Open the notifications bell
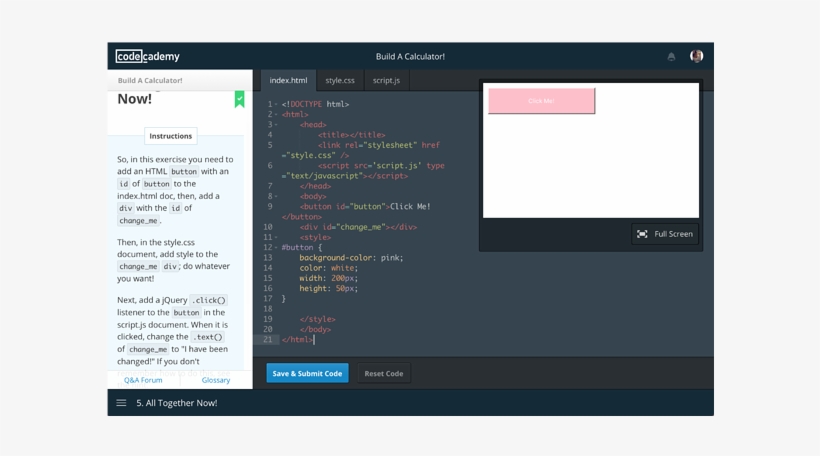Image resolution: width=820 pixels, height=456 pixels. (671, 56)
